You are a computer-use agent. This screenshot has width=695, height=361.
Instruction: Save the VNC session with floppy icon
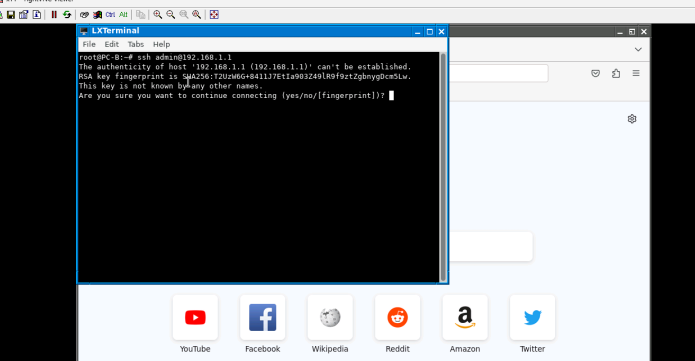tap(11, 15)
